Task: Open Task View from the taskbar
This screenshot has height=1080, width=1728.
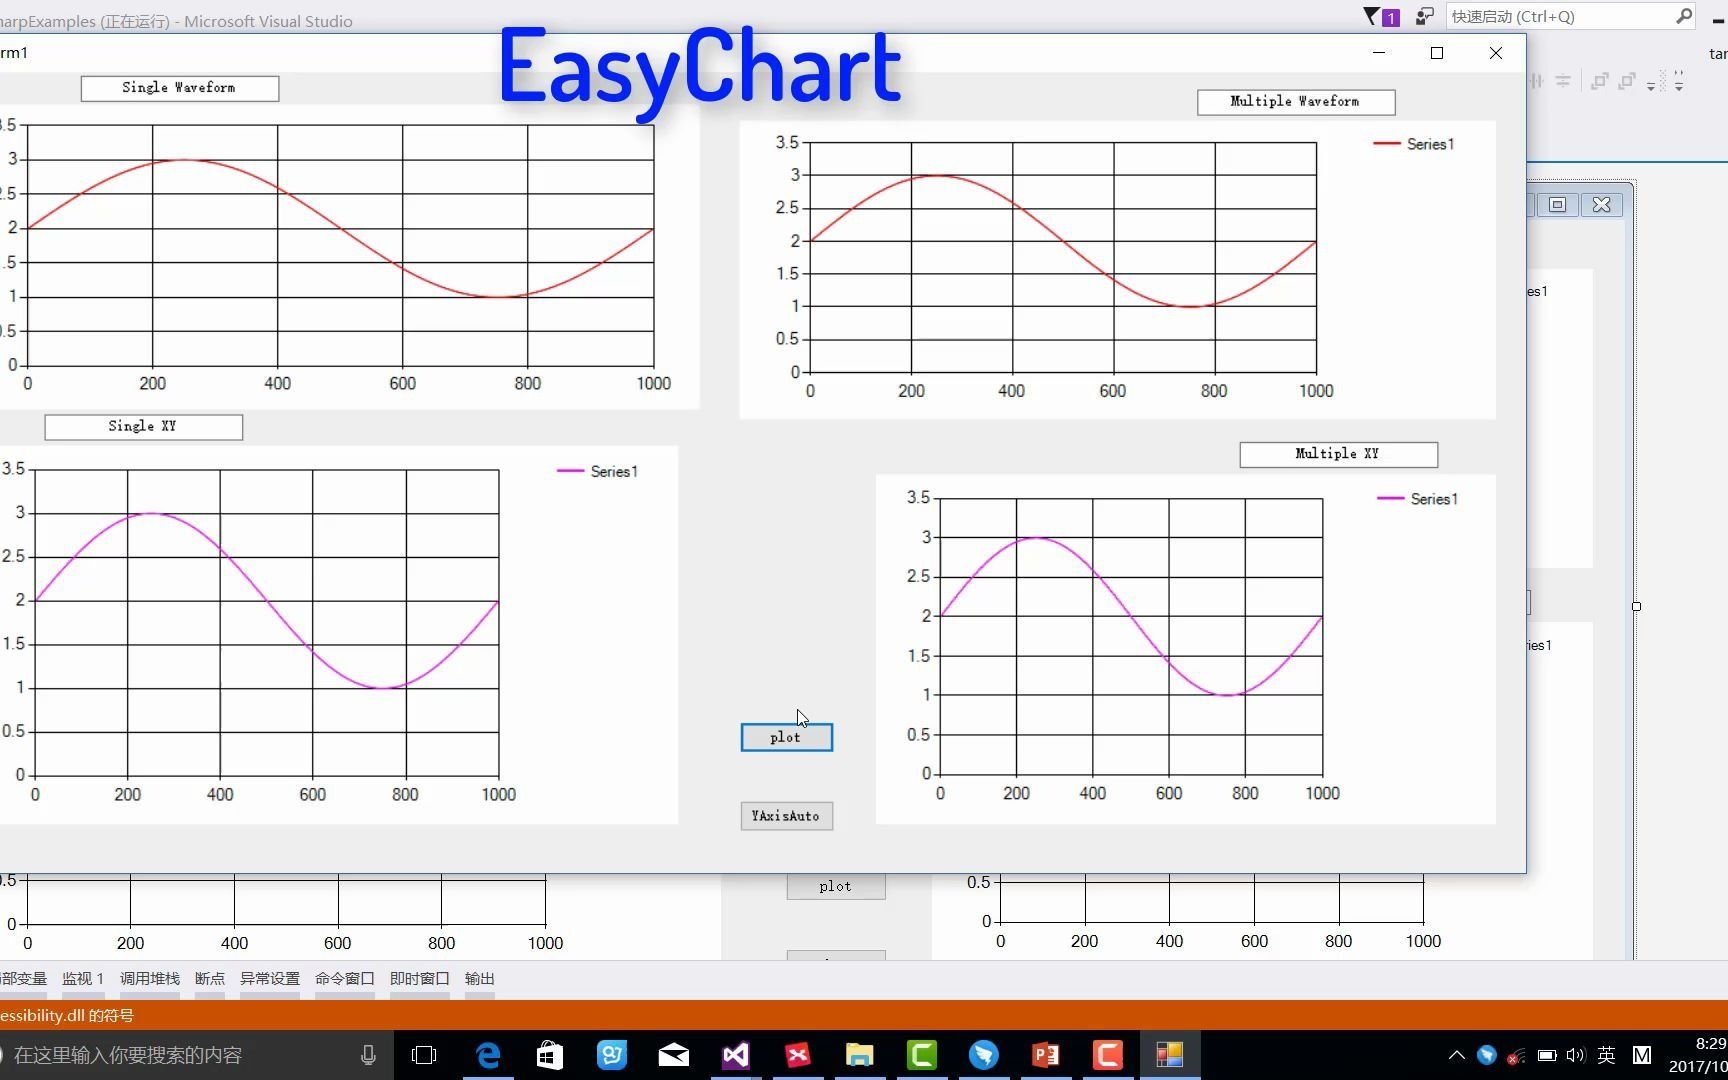Action: tap(424, 1055)
